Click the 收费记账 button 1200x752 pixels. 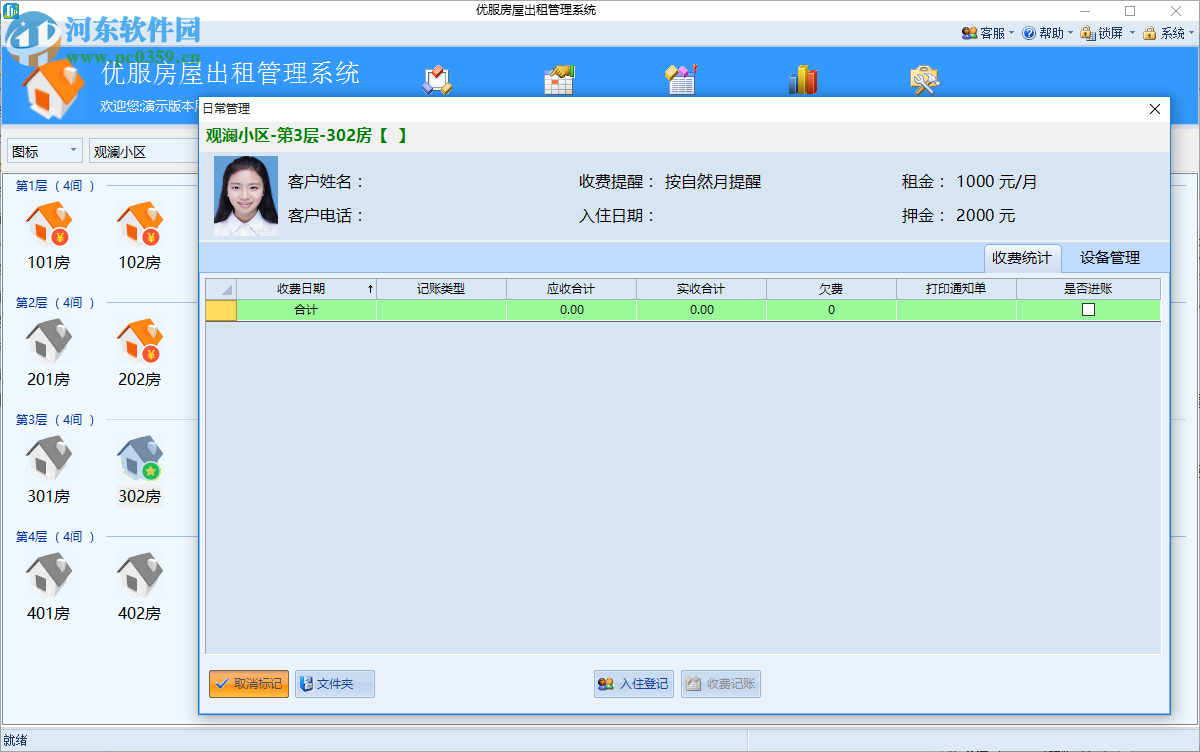pos(721,684)
